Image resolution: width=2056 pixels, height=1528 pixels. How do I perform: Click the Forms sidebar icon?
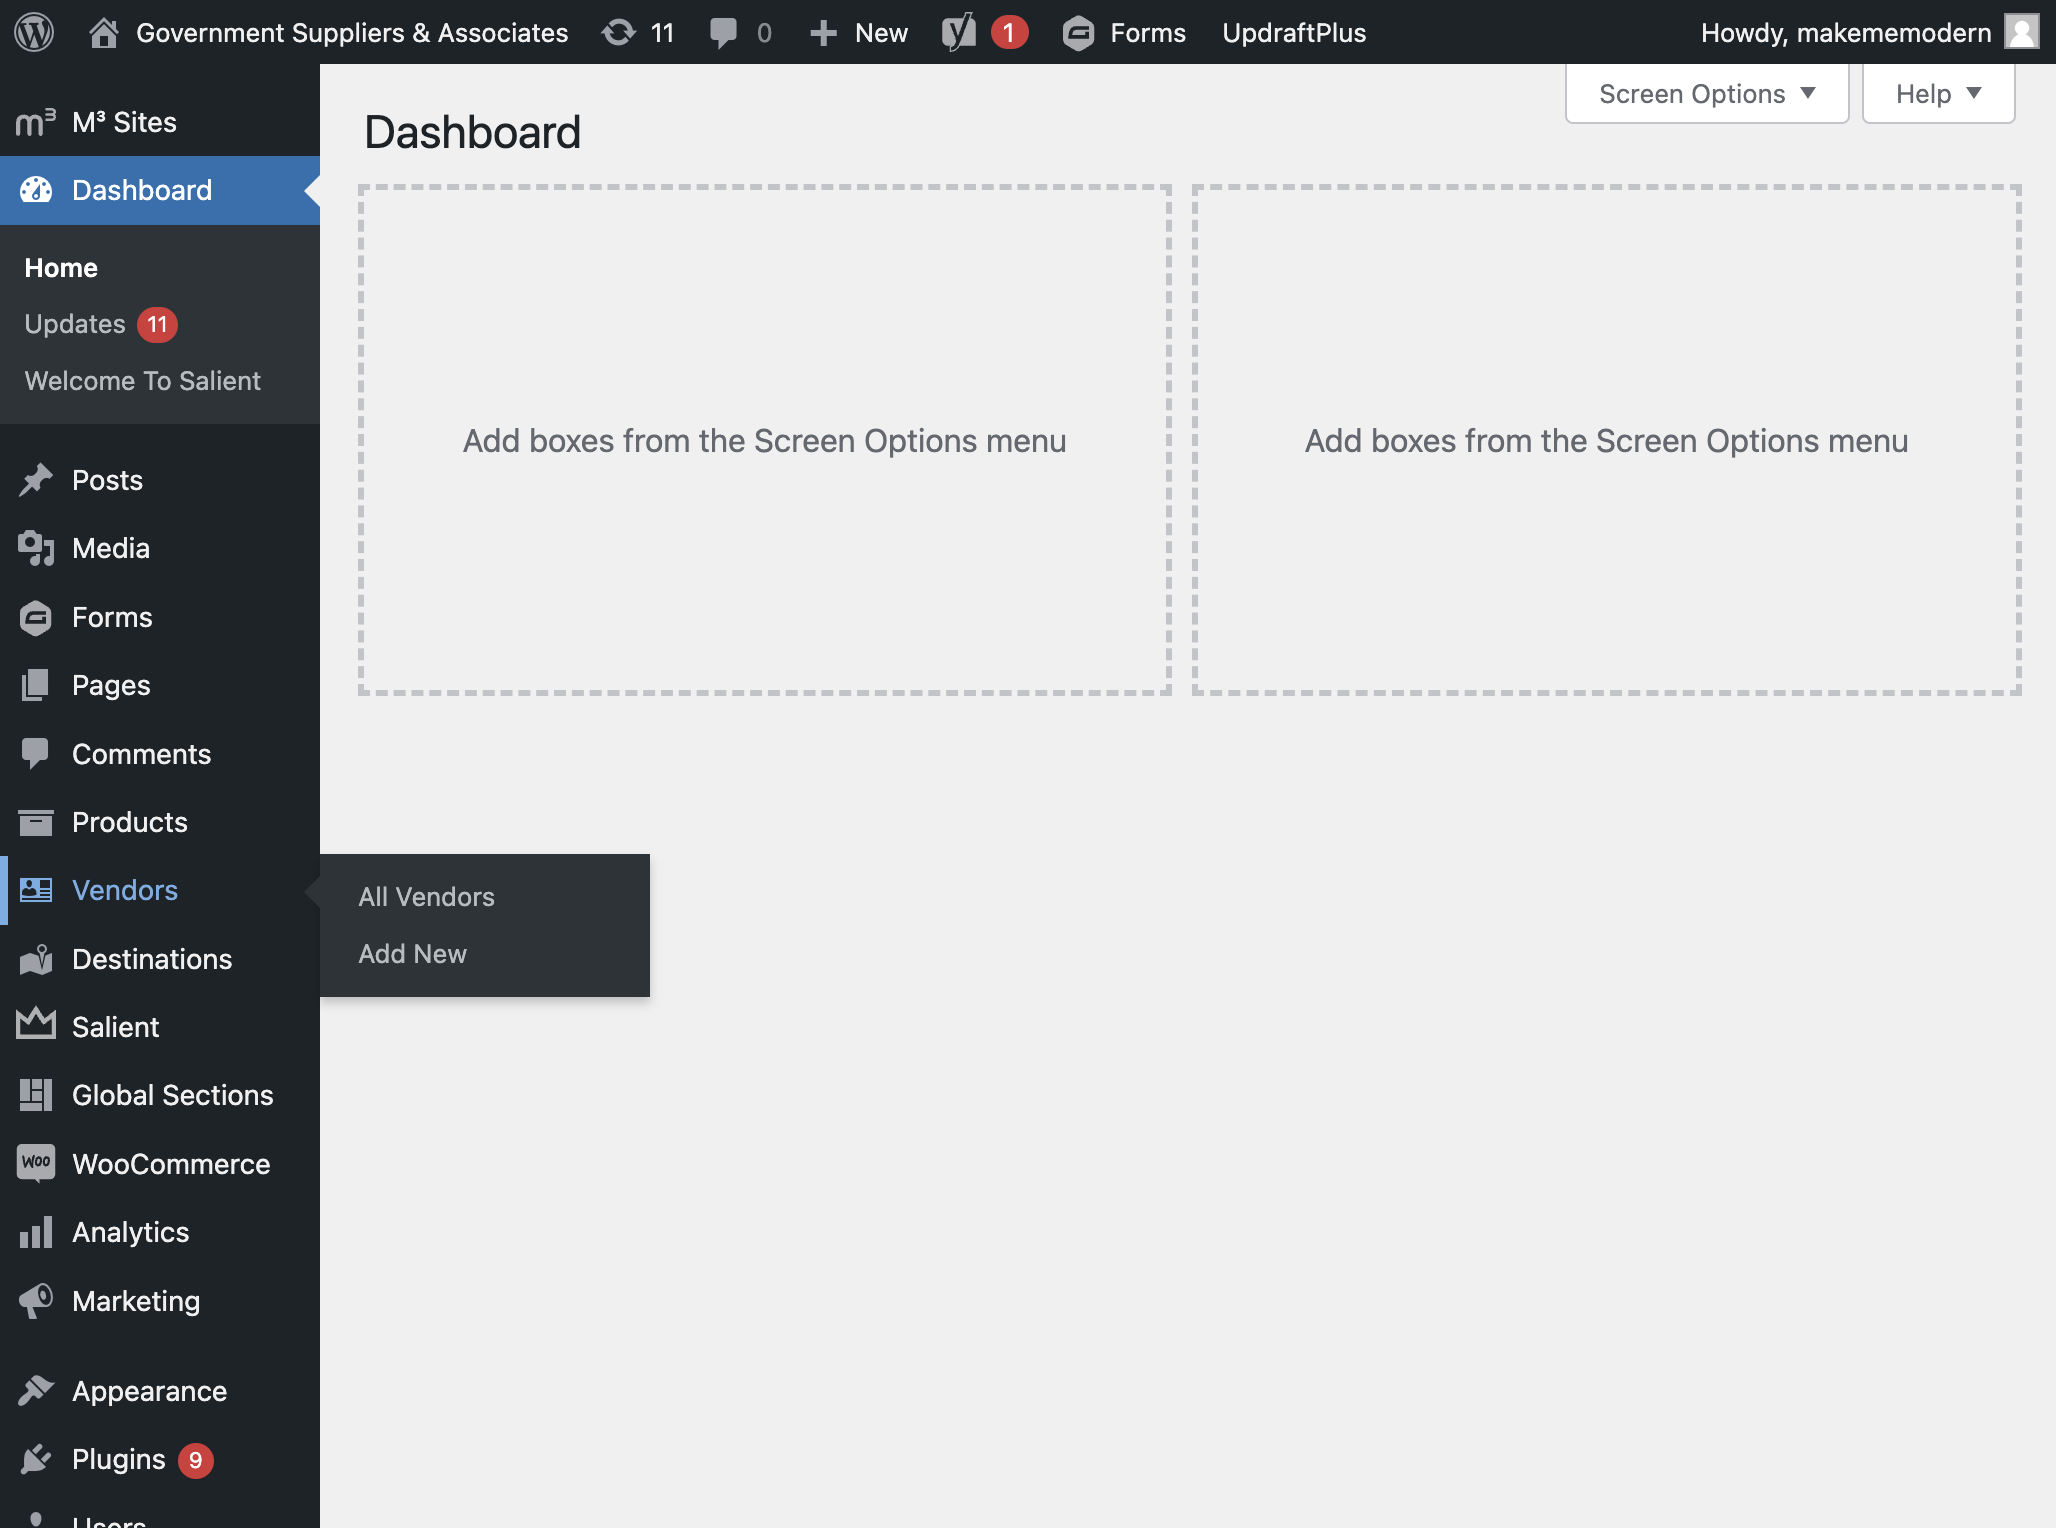tap(36, 617)
